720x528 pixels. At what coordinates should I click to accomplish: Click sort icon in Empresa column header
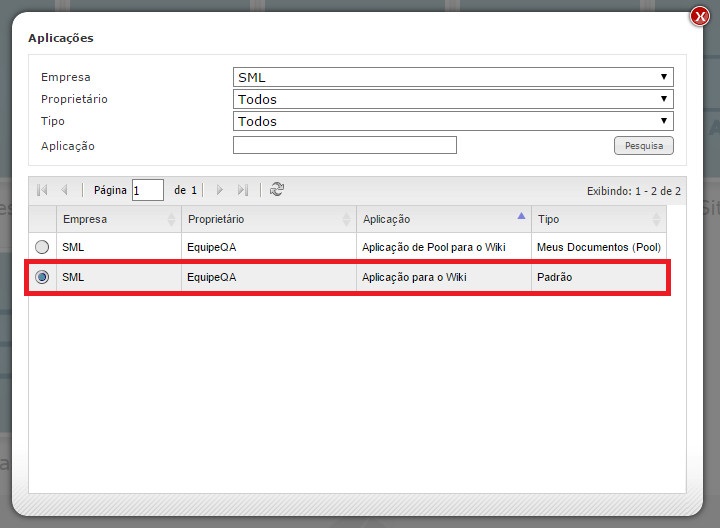171,219
